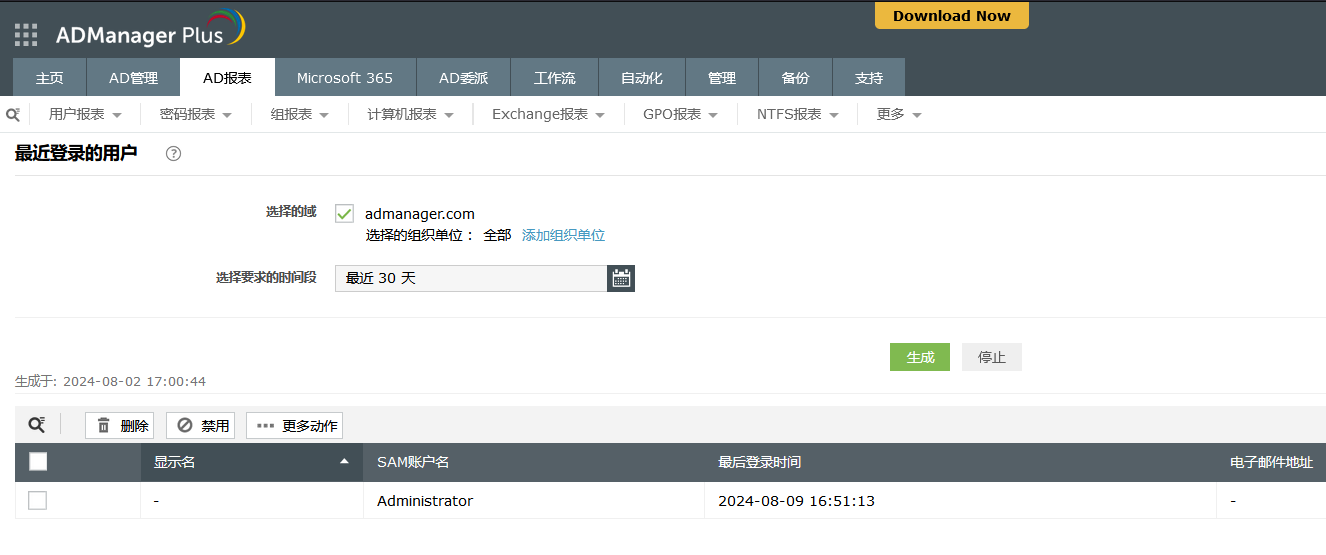The height and width of the screenshot is (555, 1326).
Task: Click the Administrator account name cell
Action: (425, 501)
